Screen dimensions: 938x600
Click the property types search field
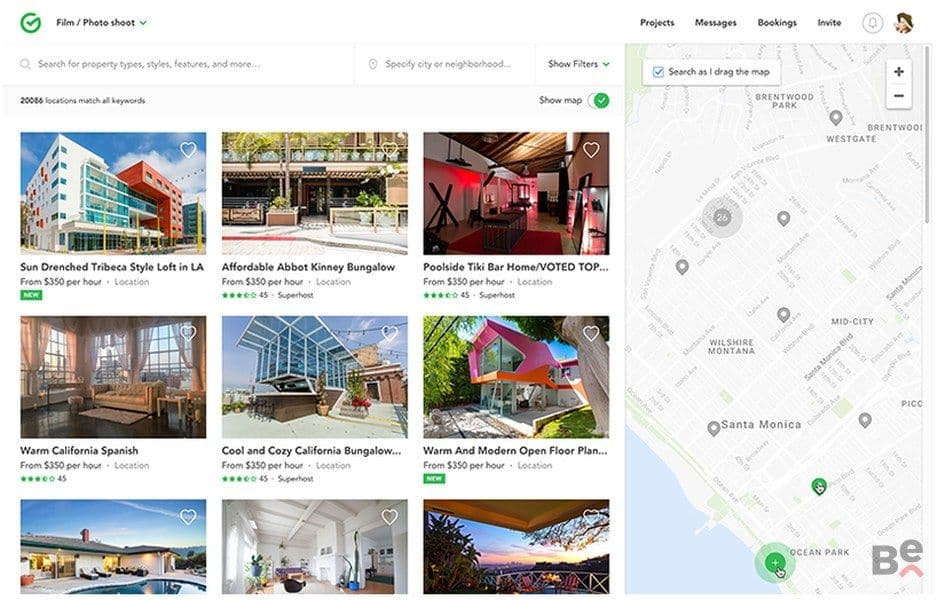click(179, 64)
